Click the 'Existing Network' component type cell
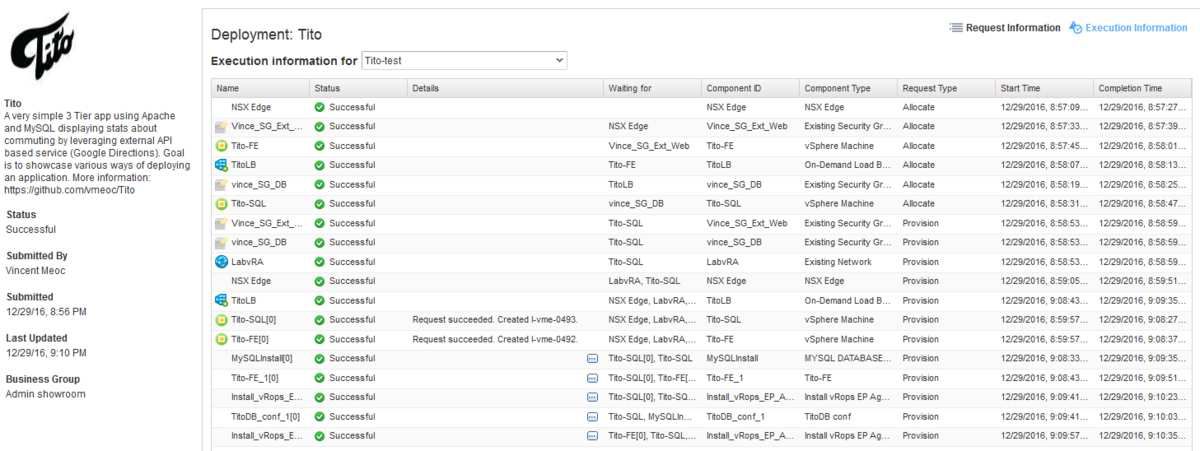The image size is (1200, 451). click(838, 262)
